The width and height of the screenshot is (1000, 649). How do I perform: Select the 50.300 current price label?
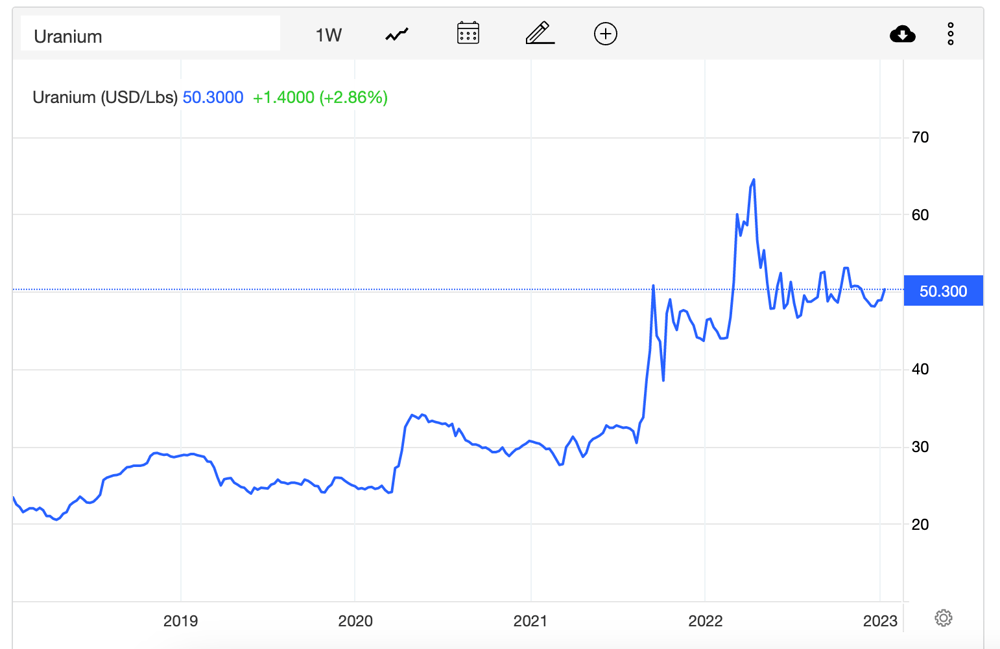tap(943, 291)
